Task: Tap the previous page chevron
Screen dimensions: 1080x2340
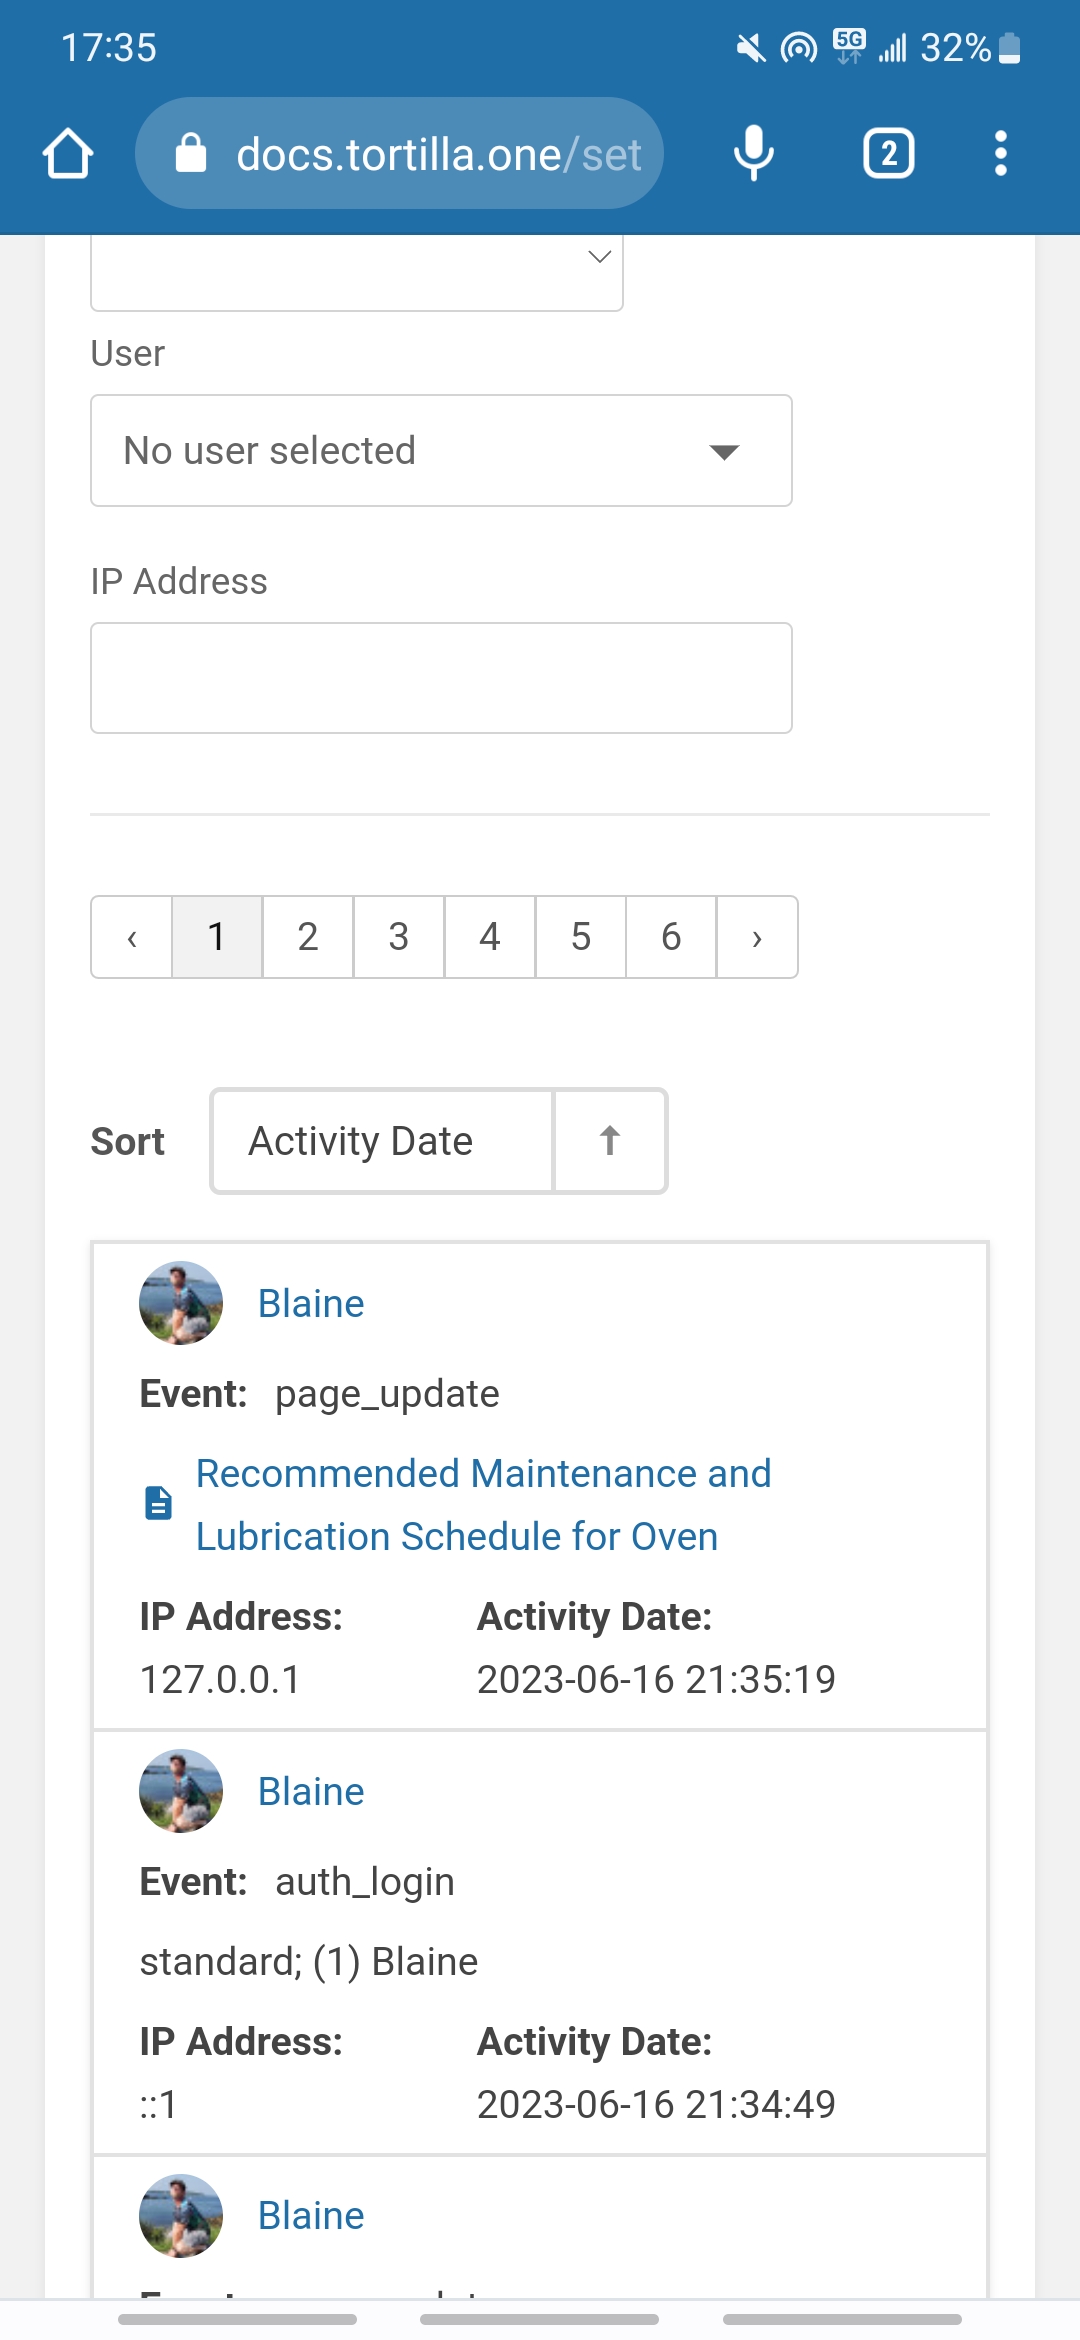Action: pos(133,937)
